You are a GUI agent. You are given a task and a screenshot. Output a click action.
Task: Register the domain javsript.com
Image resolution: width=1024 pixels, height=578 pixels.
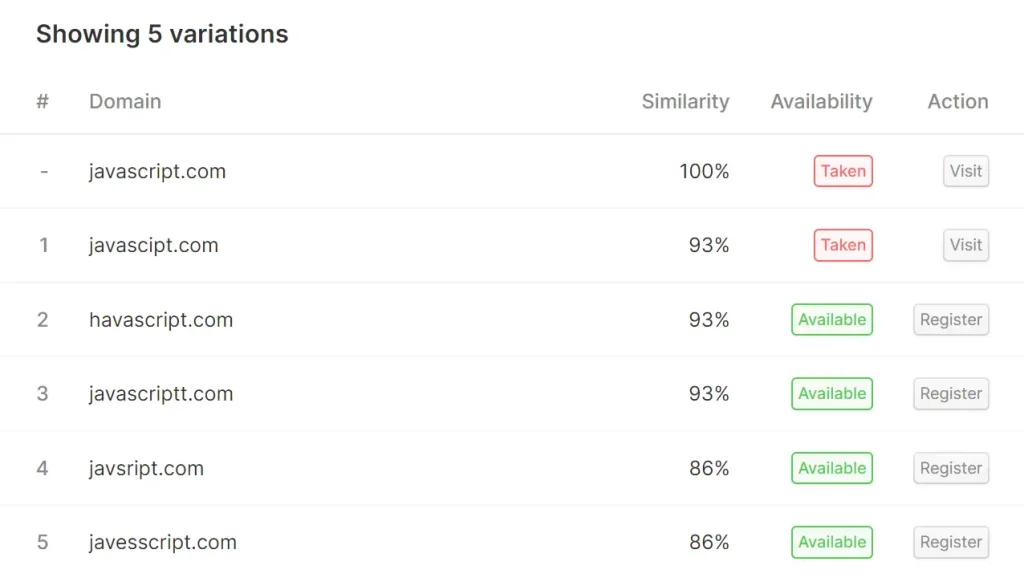click(950, 467)
